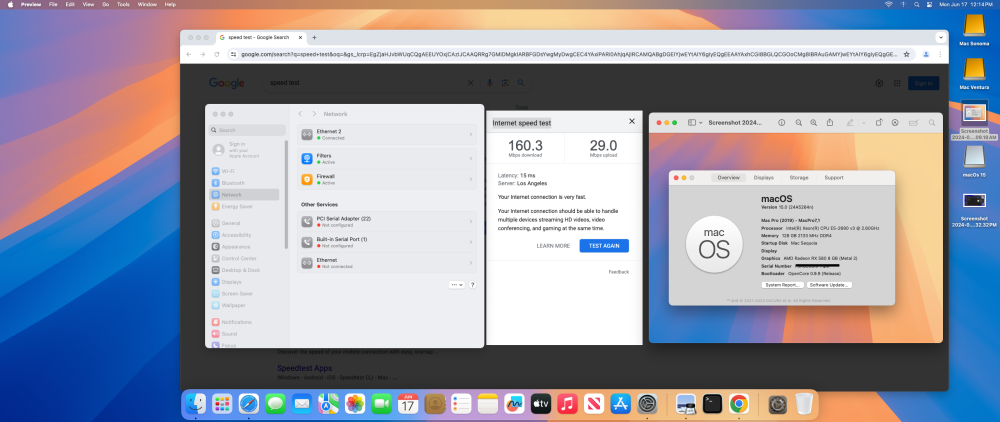The height and width of the screenshot is (422, 1000).
Task: Open Ethernet 2 Connected network row
Action: (386, 135)
